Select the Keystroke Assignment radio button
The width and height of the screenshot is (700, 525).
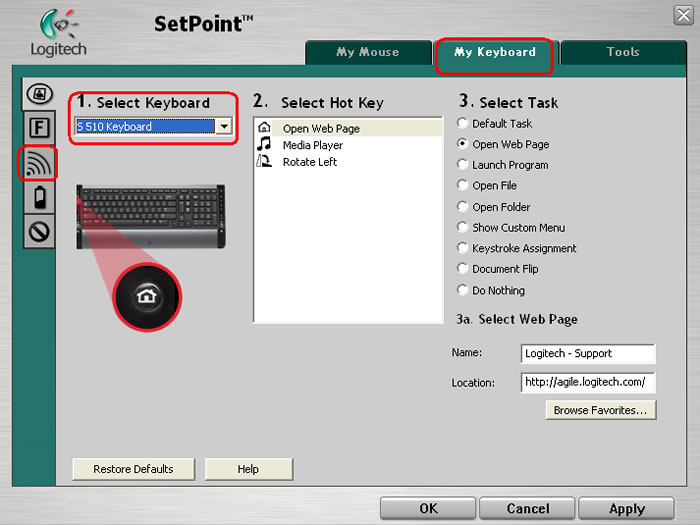pyautogui.click(x=462, y=248)
